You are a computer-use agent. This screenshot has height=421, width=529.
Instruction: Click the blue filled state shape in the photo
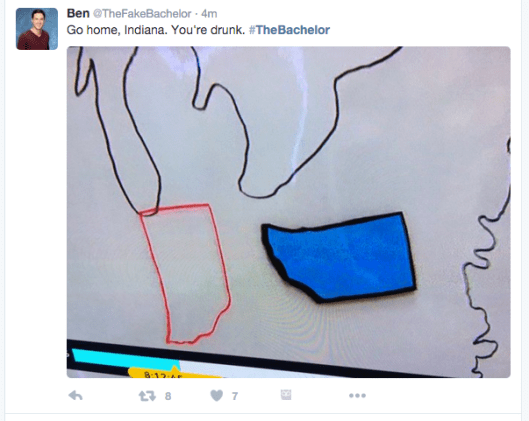click(341, 258)
